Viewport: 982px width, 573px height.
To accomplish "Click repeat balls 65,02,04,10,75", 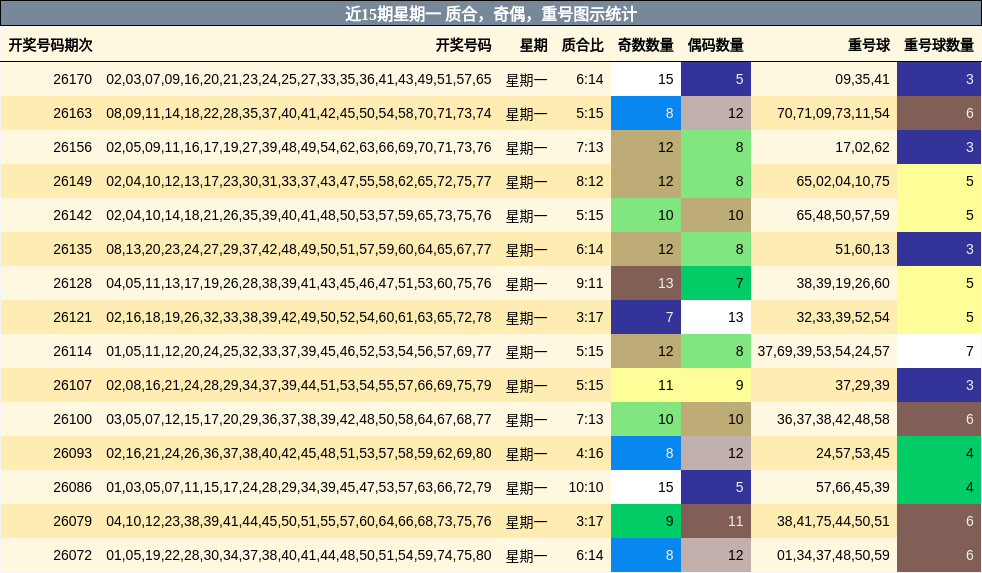I will pos(843,181).
